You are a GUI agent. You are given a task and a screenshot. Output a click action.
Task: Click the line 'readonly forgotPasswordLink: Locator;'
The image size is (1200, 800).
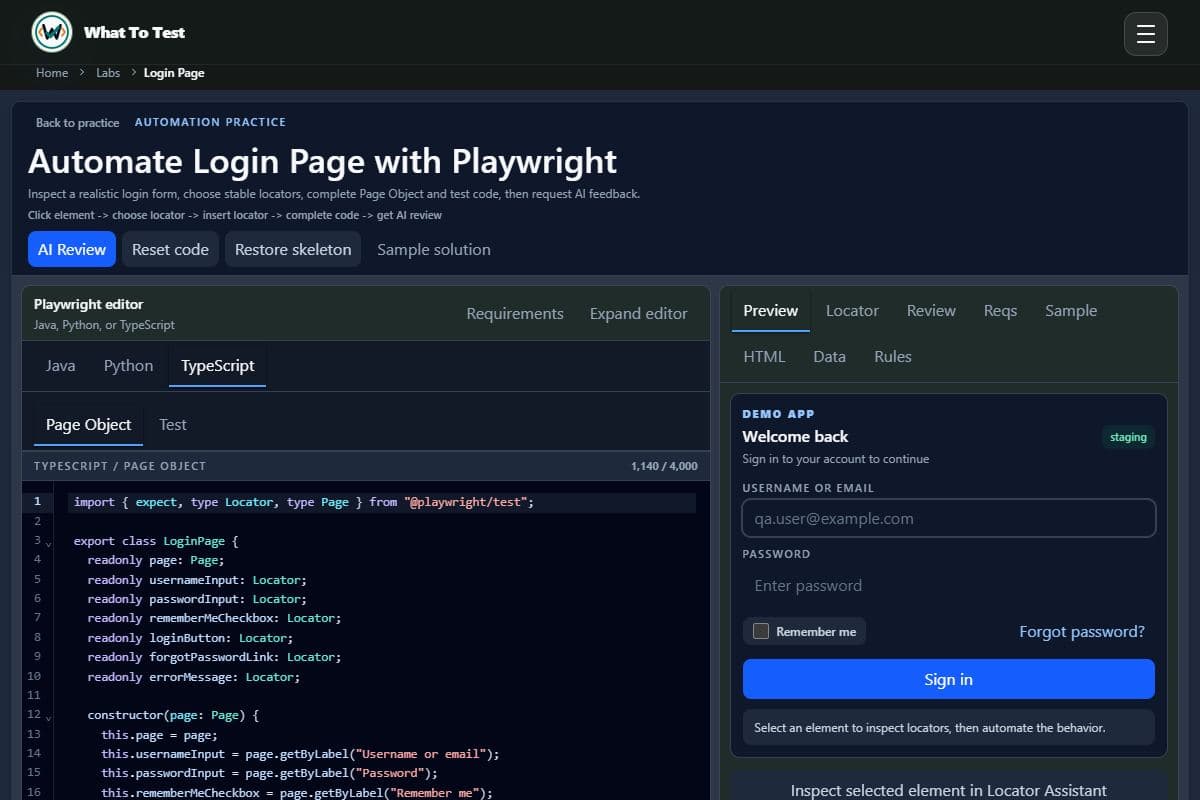(215, 657)
